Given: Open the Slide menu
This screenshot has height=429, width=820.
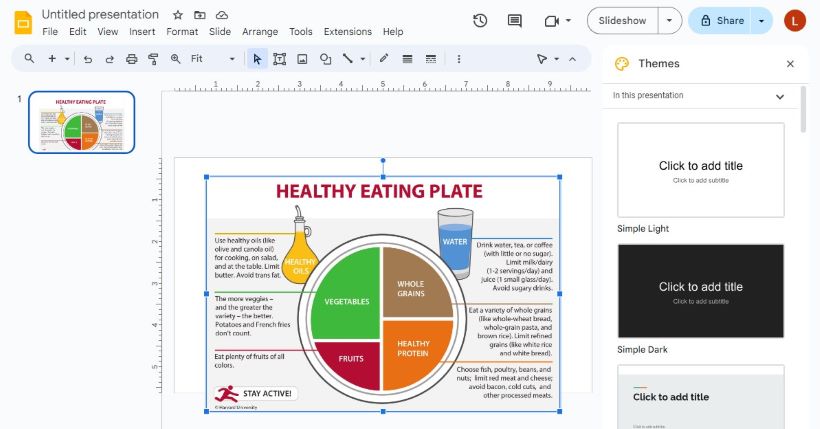Looking at the screenshot, I should click(220, 31).
